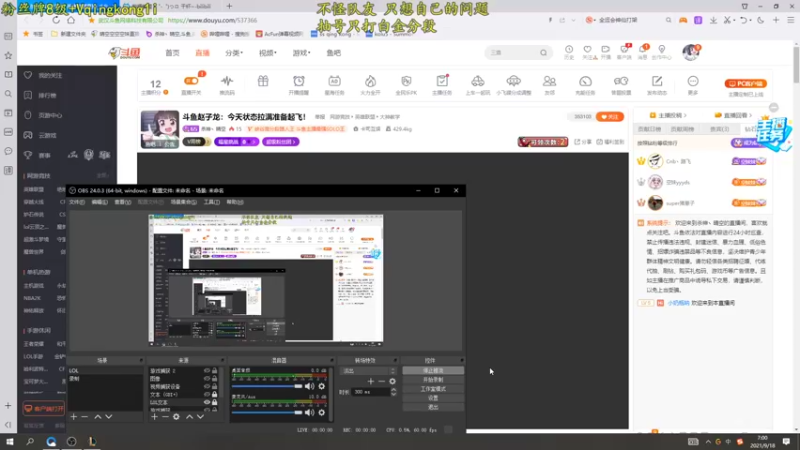800x450 pixels.
Task: Open the scene transition type dropdown
Action: click(x=368, y=371)
